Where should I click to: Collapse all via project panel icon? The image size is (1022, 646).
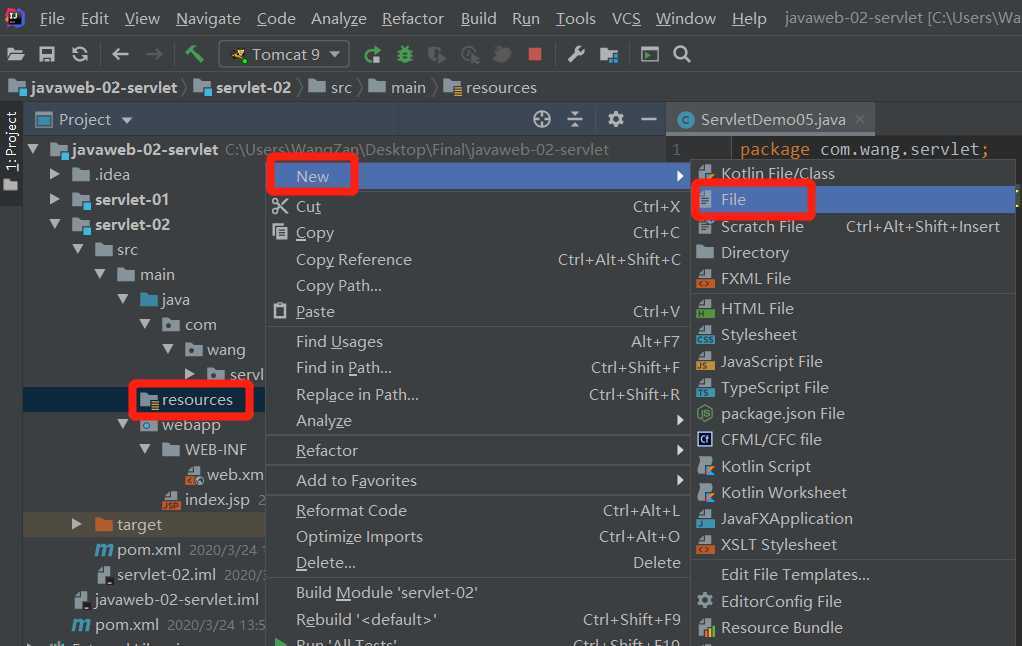[x=575, y=119]
